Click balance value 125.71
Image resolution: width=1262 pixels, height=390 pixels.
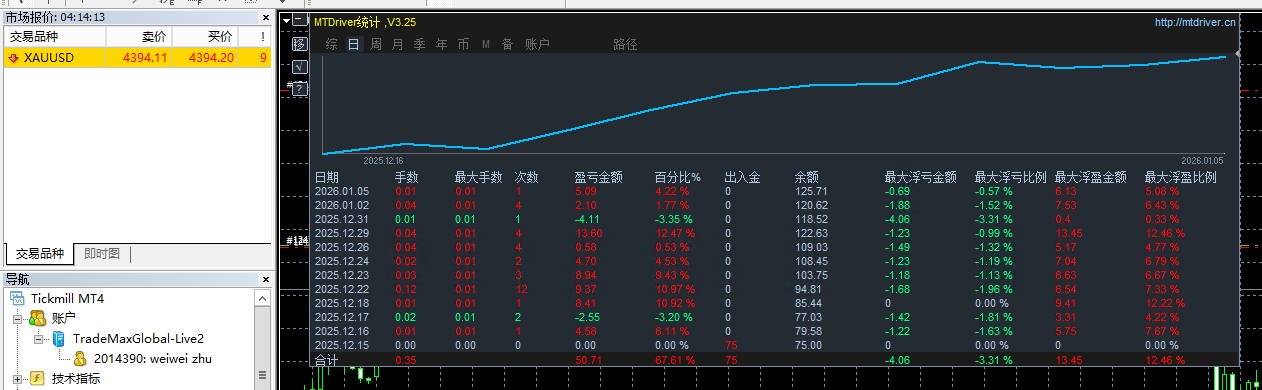click(811, 191)
